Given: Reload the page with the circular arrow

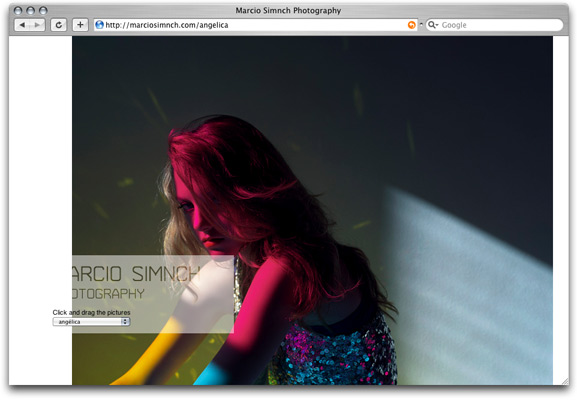Looking at the screenshot, I should (x=59, y=25).
